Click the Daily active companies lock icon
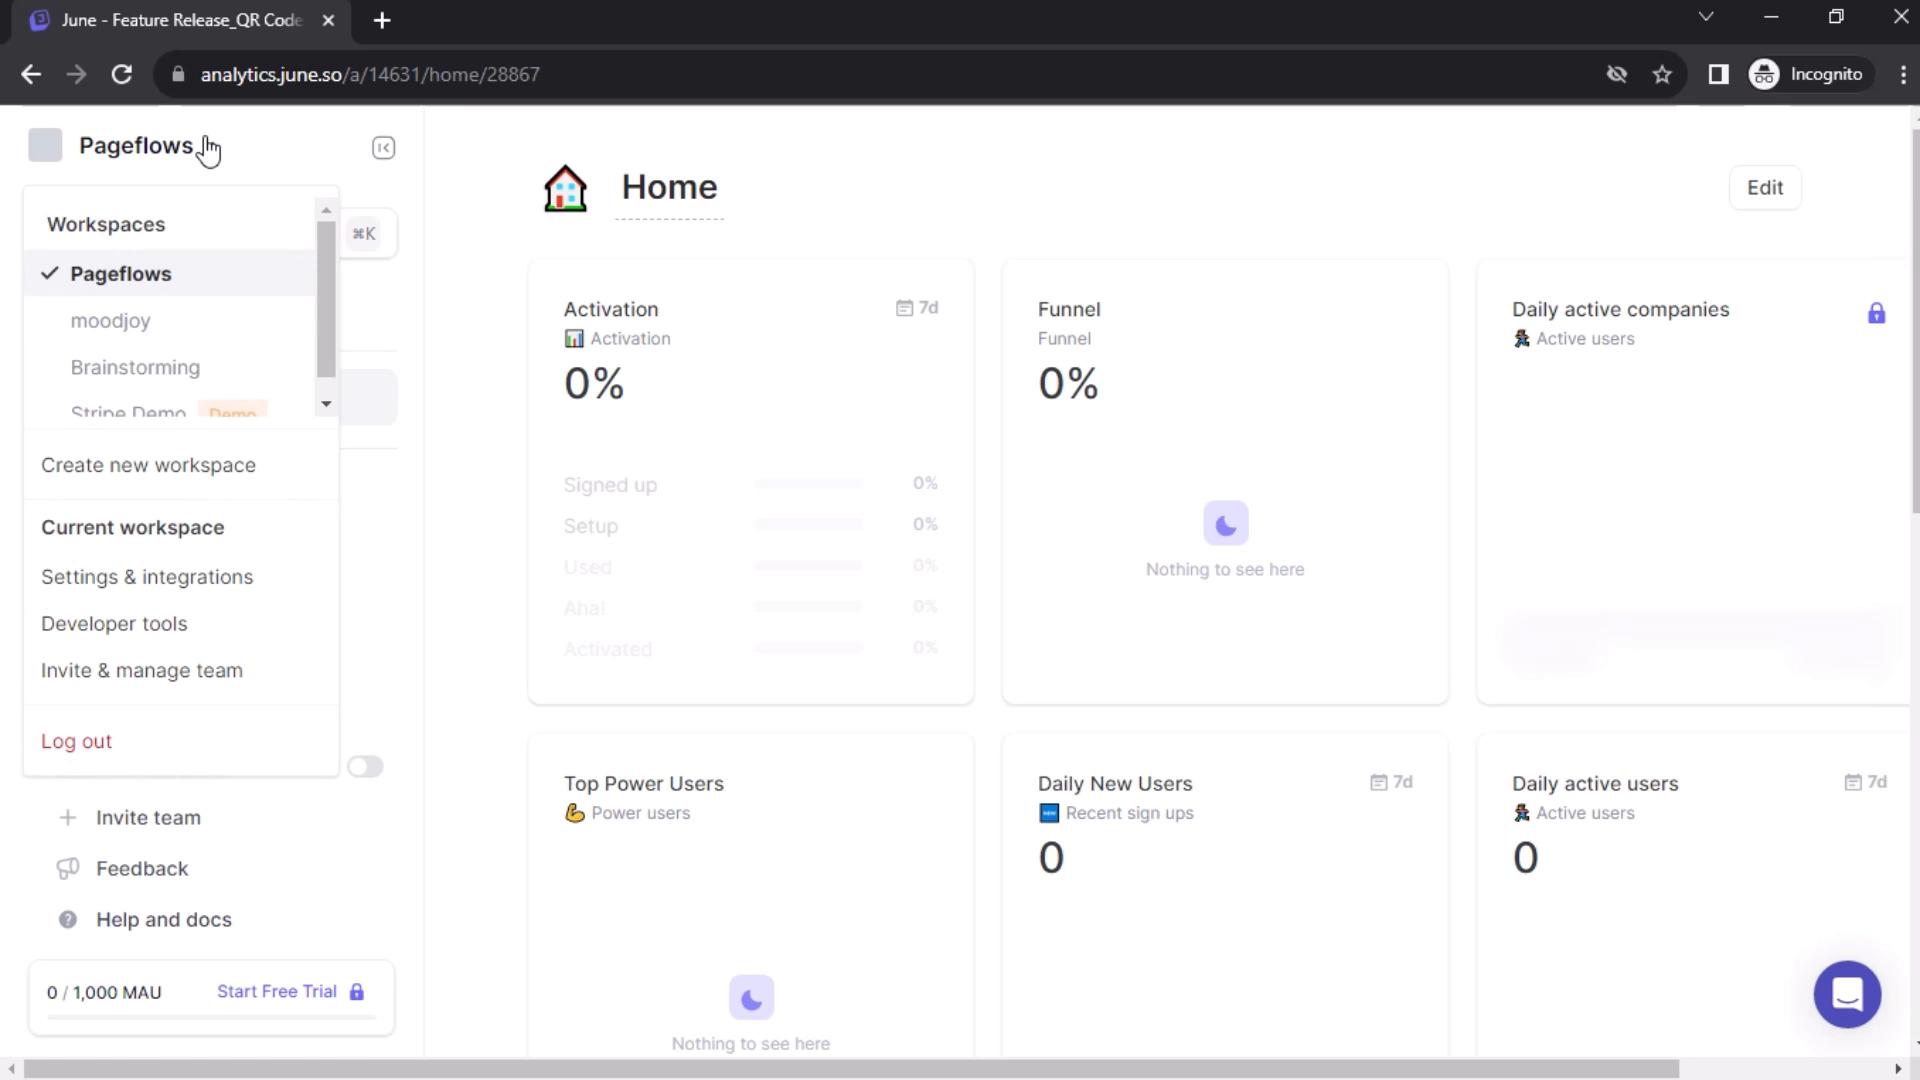This screenshot has width=1920, height=1080. 1876,313
